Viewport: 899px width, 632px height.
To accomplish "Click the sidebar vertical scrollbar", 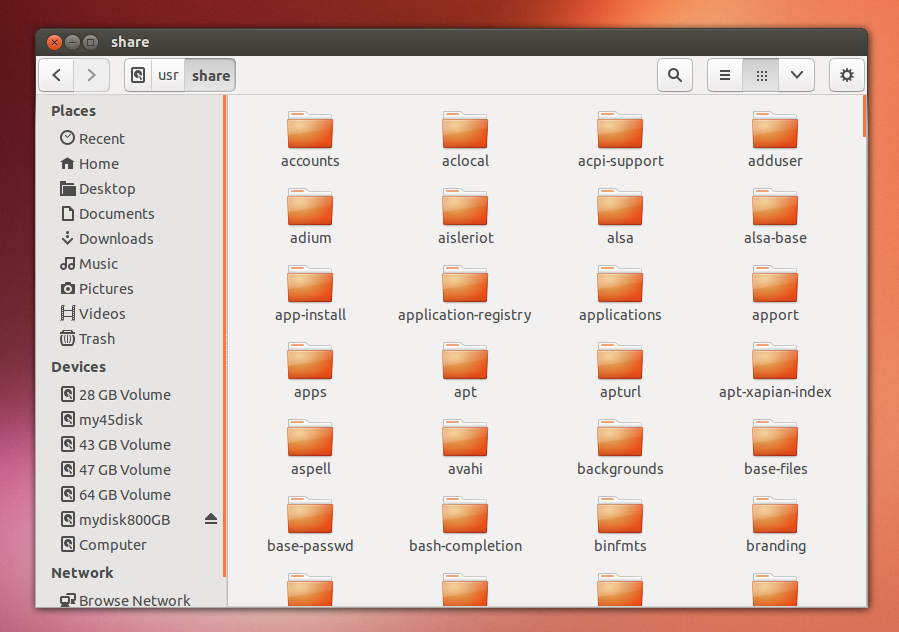I will pos(224,336).
